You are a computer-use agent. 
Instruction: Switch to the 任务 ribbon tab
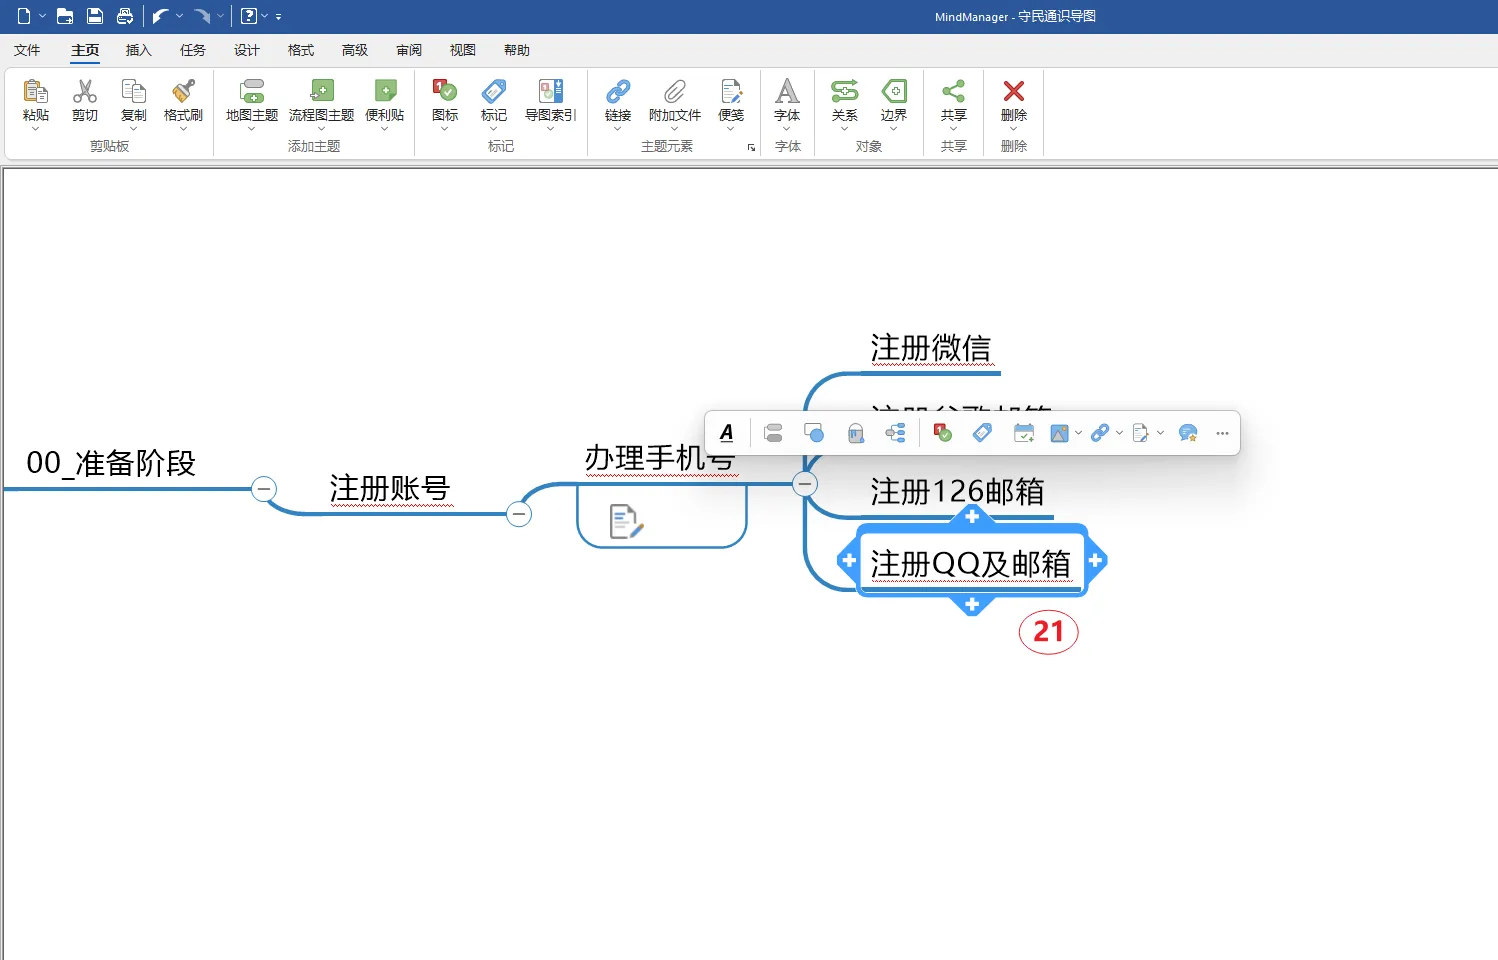coord(193,50)
